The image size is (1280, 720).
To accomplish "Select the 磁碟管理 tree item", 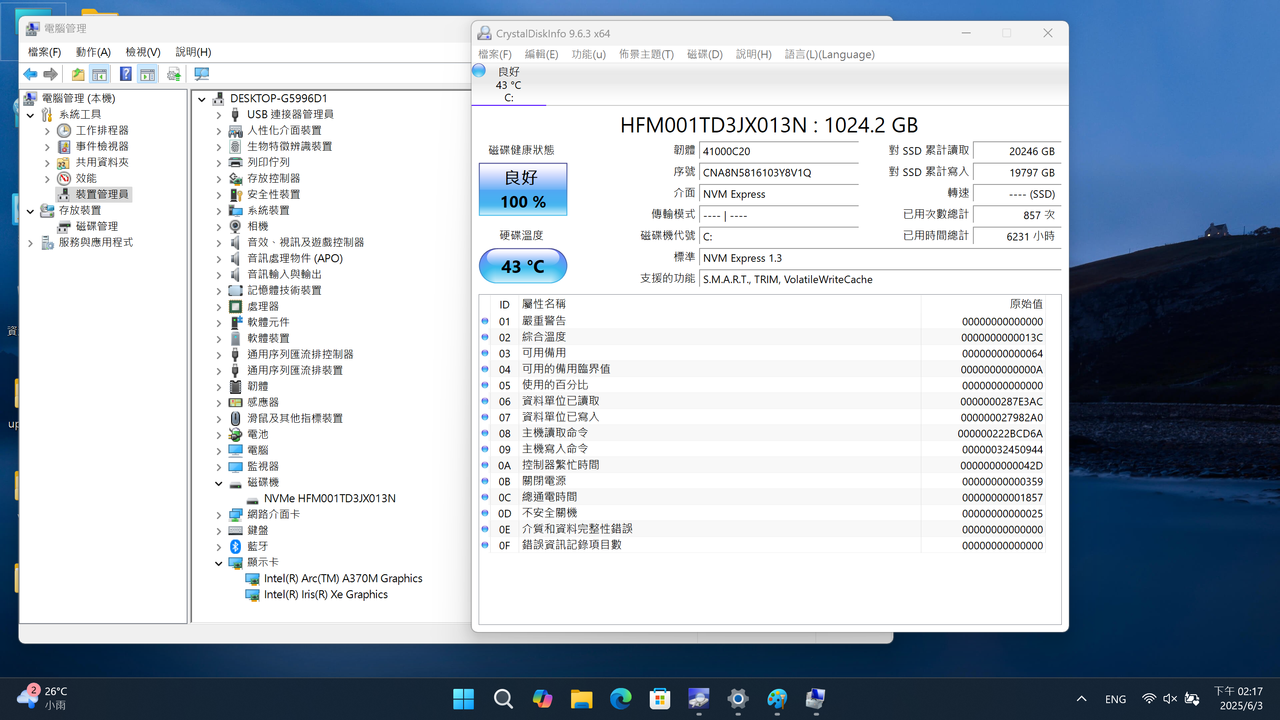I will (97, 227).
